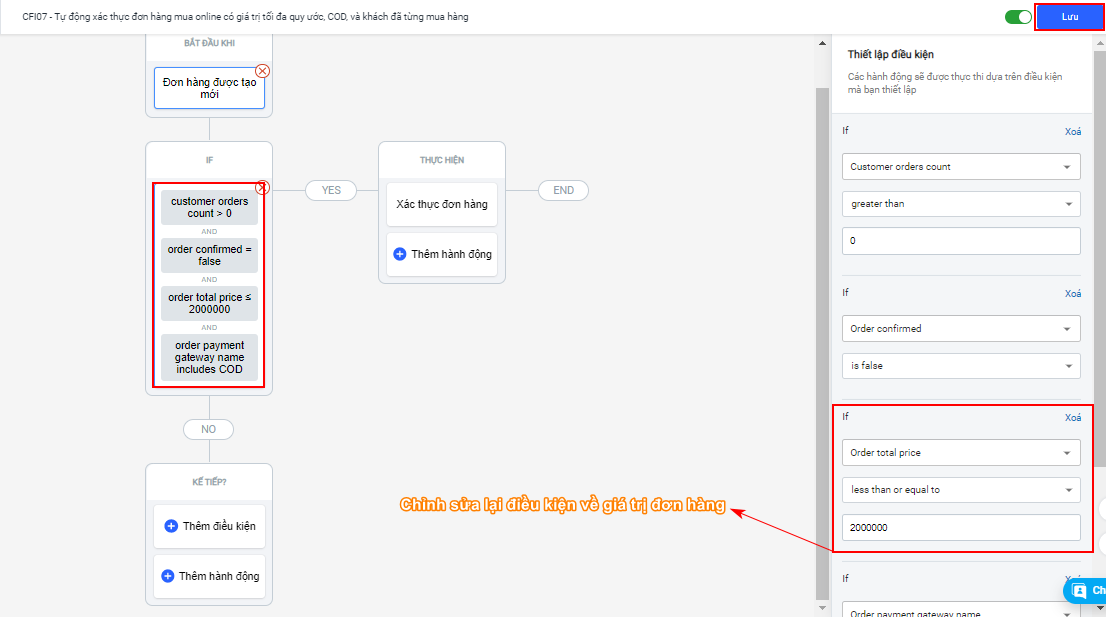Image resolution: width=1106 pixels, height=617 pixels.
Task: Delete the IF condition block
Action: coord(262,187)
